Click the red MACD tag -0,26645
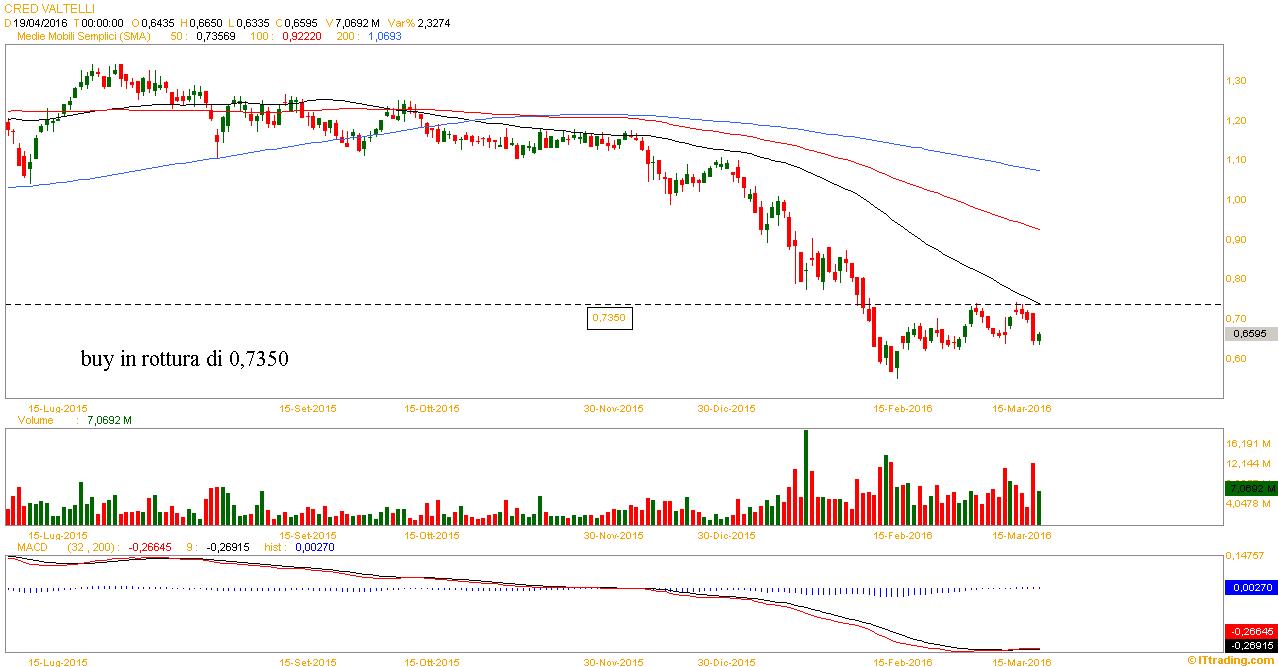Screen dimensions: 1278x667 click(x=1250, y=631)
